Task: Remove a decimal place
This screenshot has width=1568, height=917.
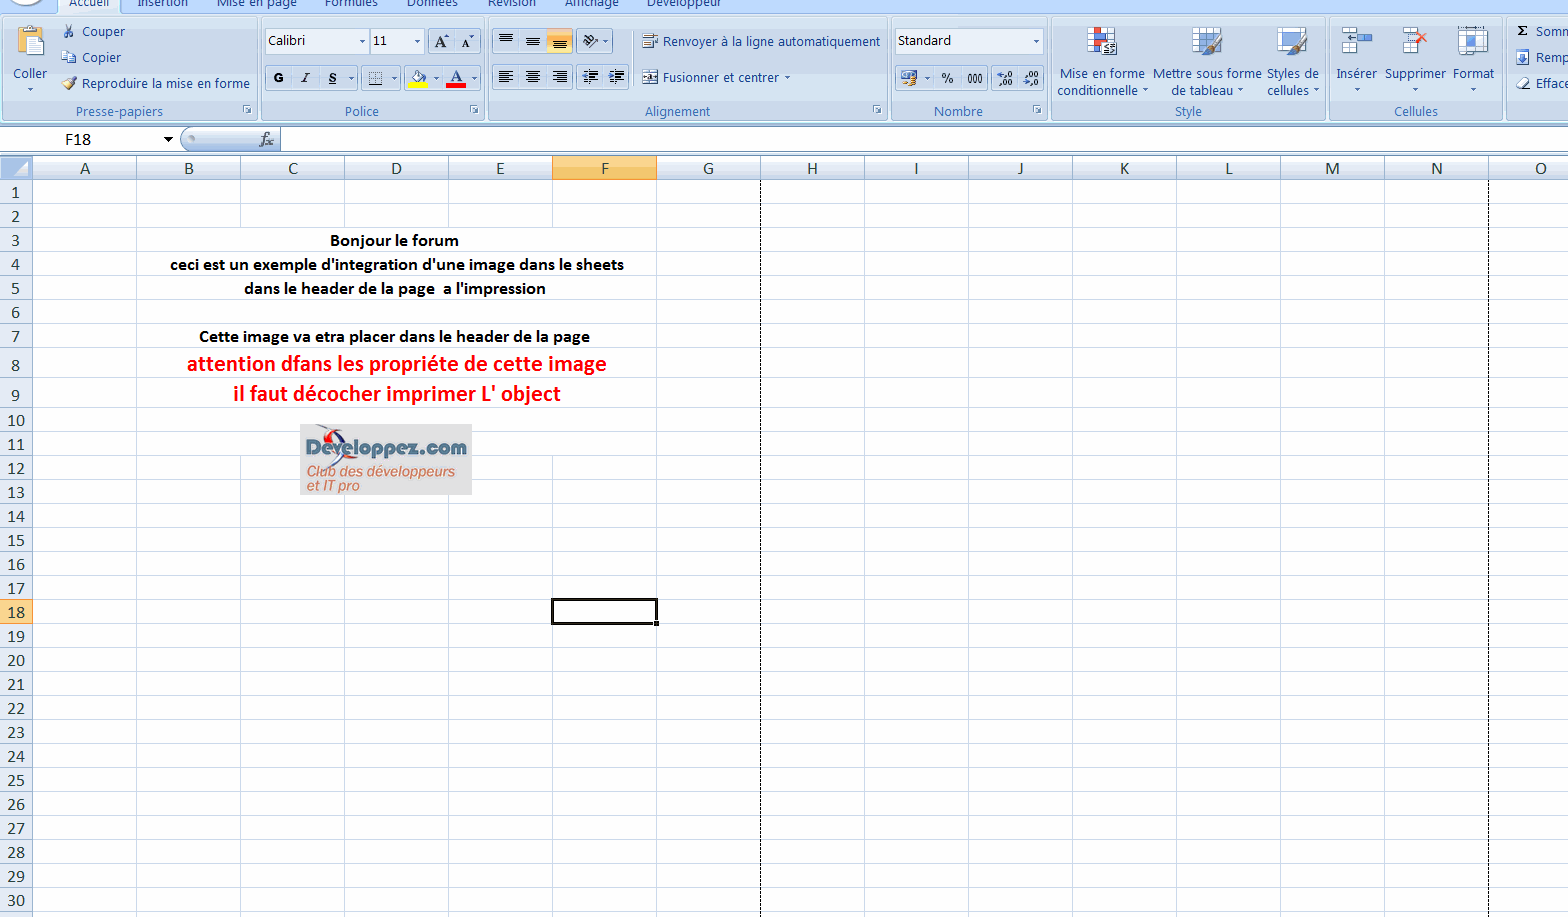Action: pyautogui.click(x=1032, y=78)
